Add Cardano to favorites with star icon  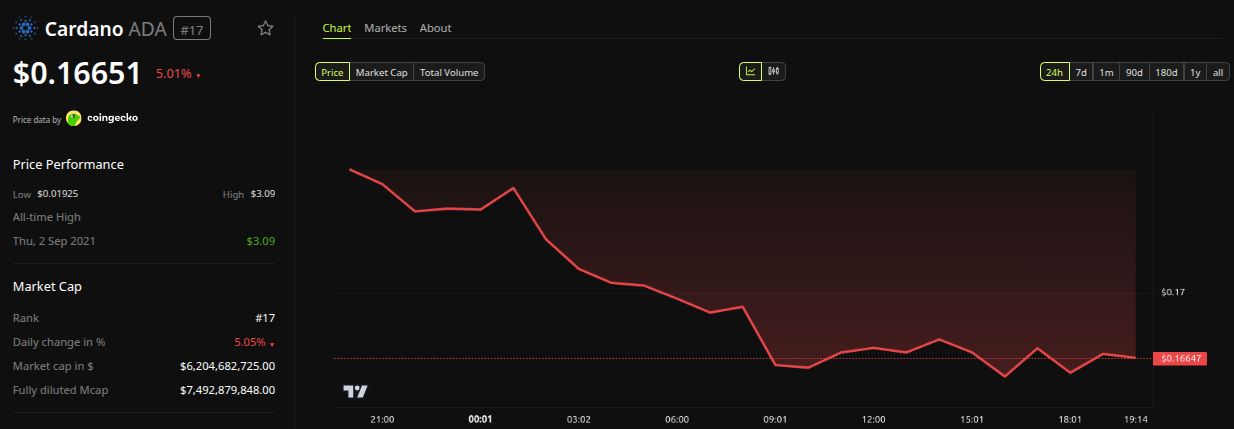coord(265,29)
